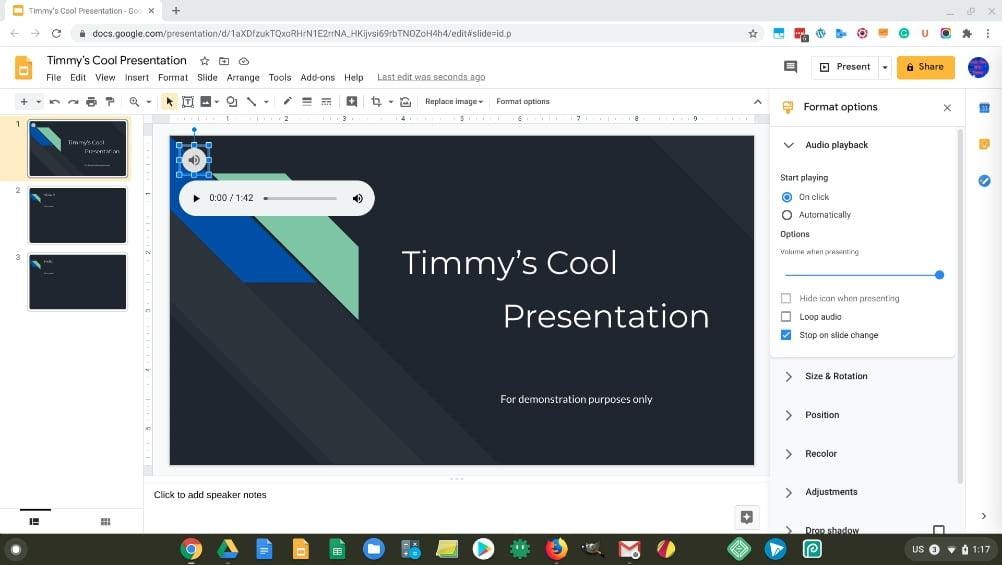Move the presentation to a folder
The image size is (1002, 565).
(x=224, y=61)
